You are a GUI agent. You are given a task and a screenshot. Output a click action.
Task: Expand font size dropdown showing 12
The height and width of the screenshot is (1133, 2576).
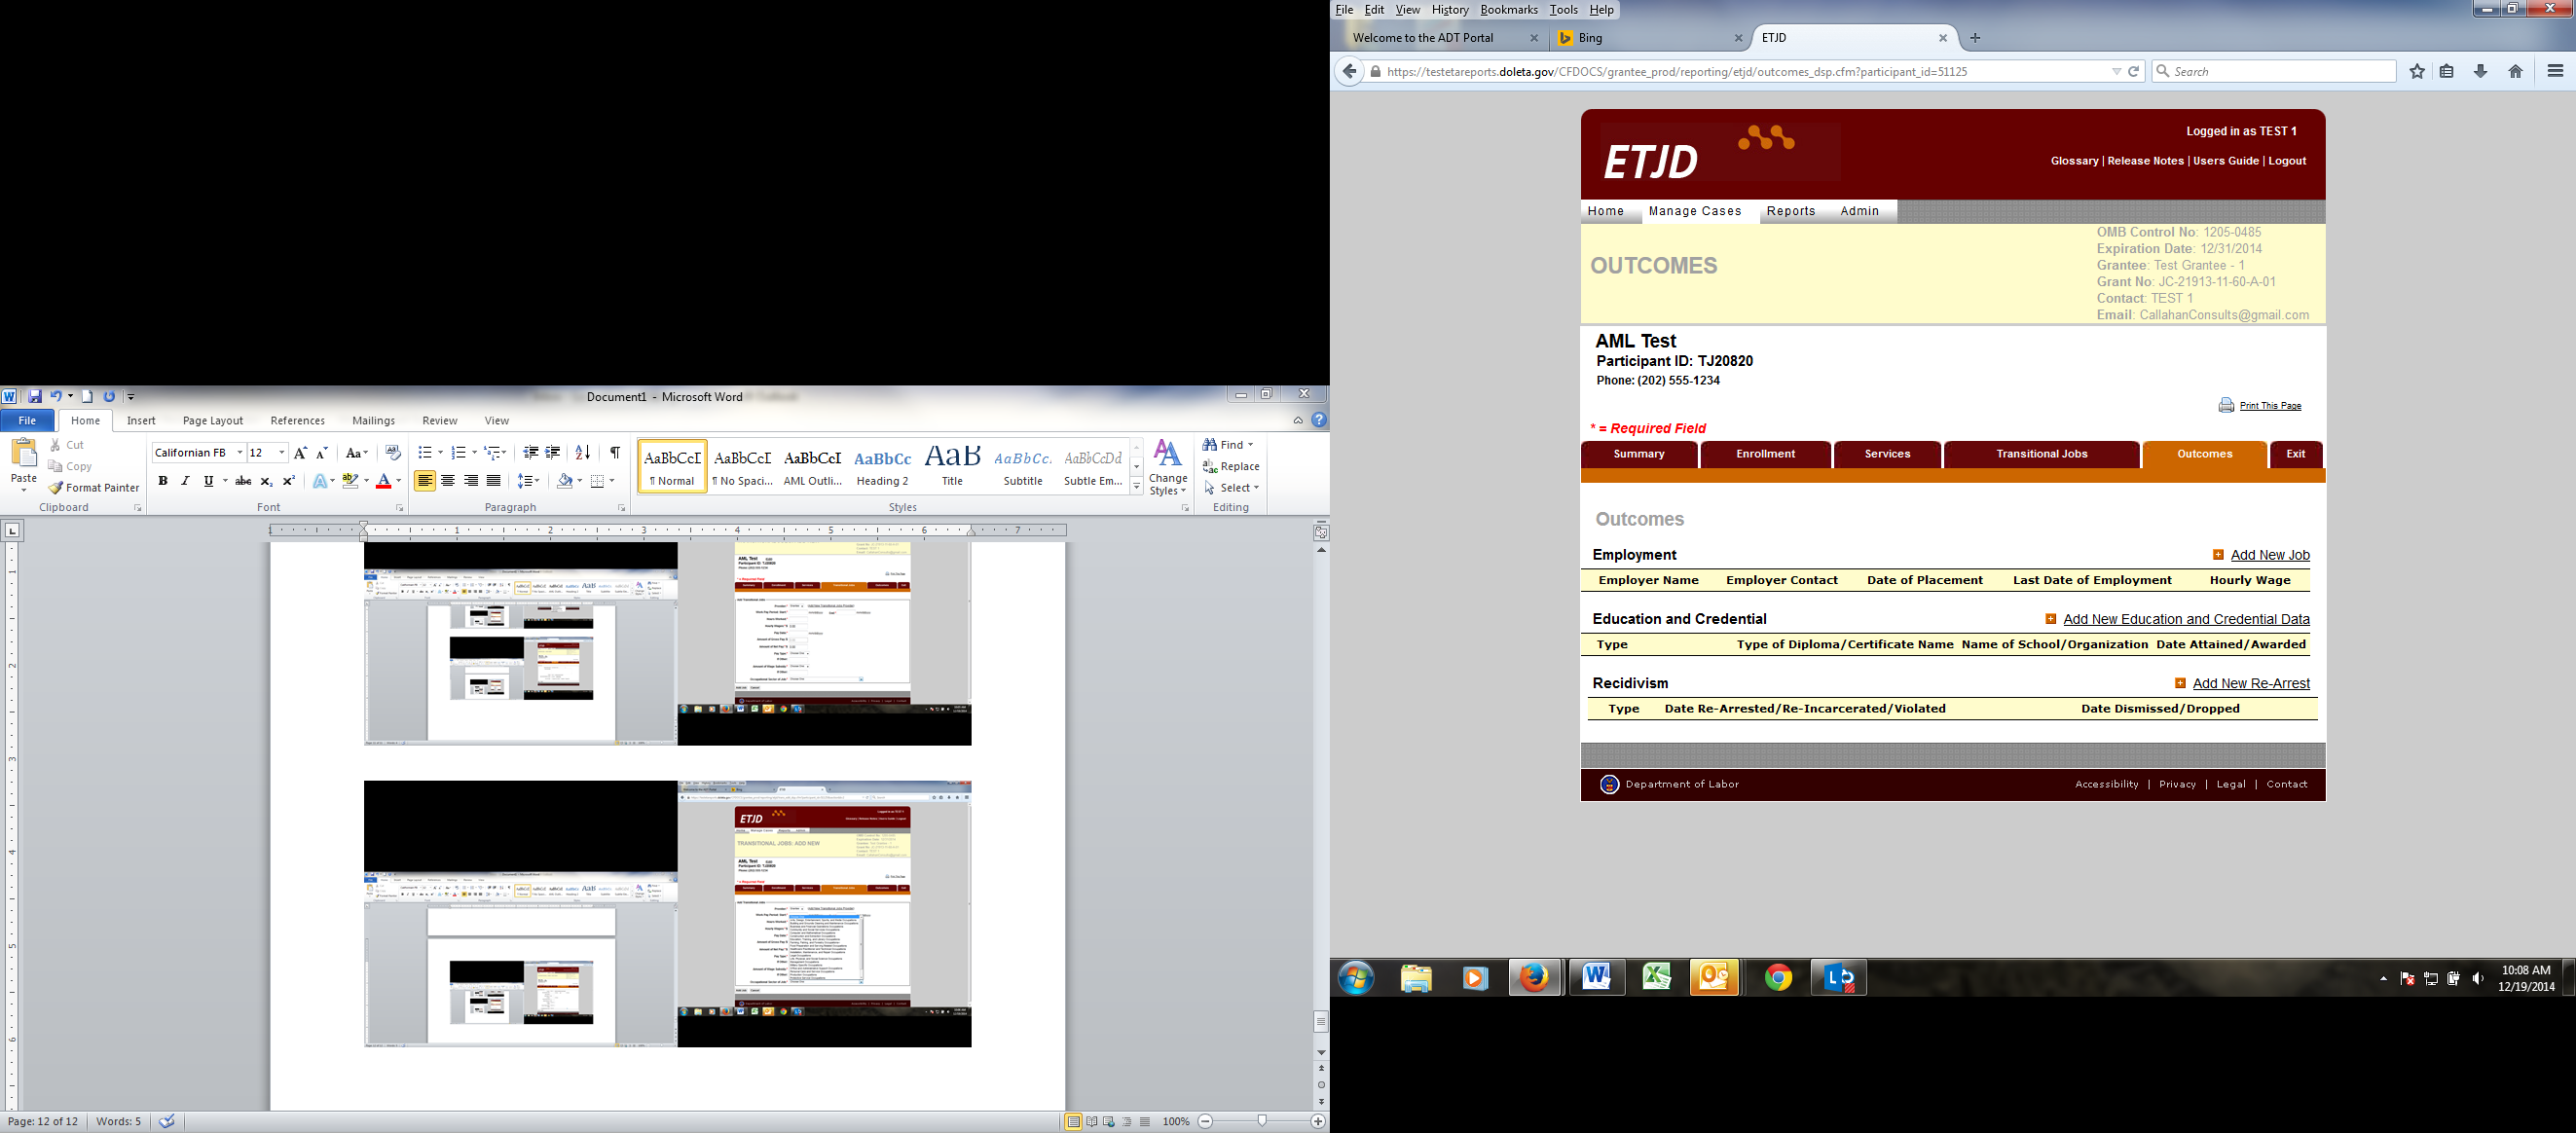(x=282, y=453)
